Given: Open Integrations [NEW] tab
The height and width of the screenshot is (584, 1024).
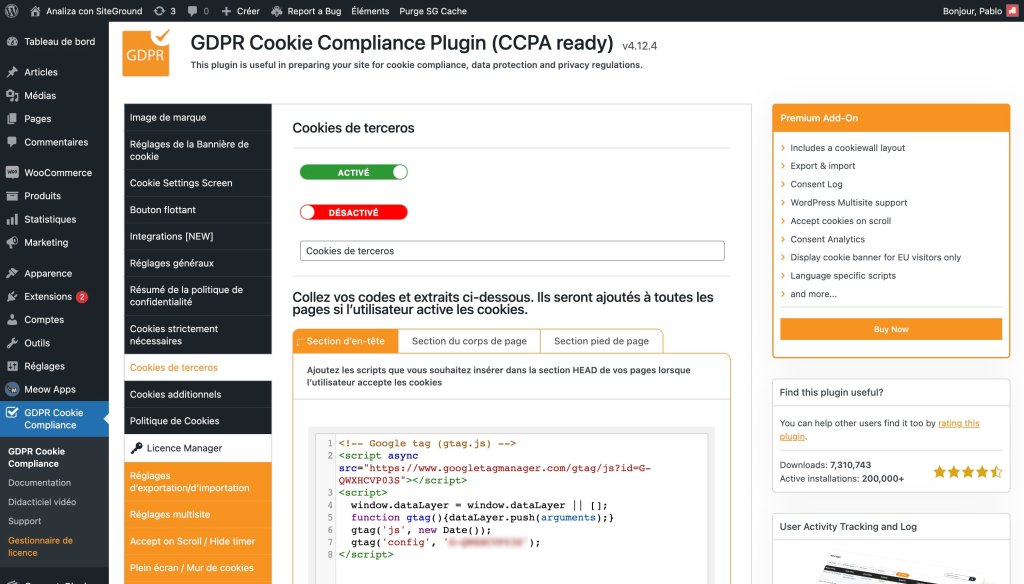Looking at the screenshot, I should point(198,236).
